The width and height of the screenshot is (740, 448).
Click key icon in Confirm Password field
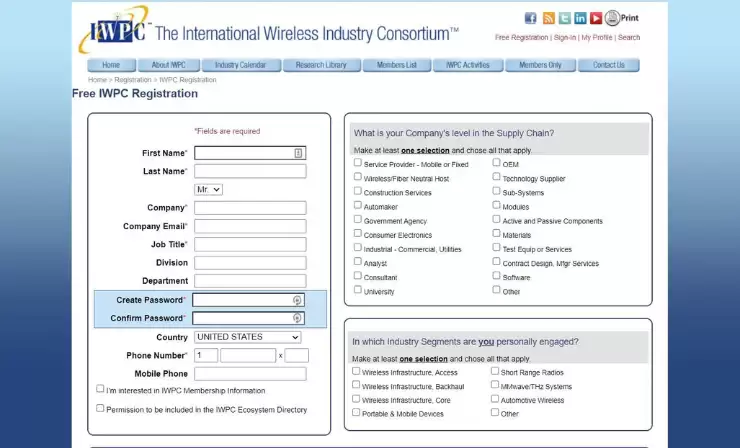pos(297,318)
